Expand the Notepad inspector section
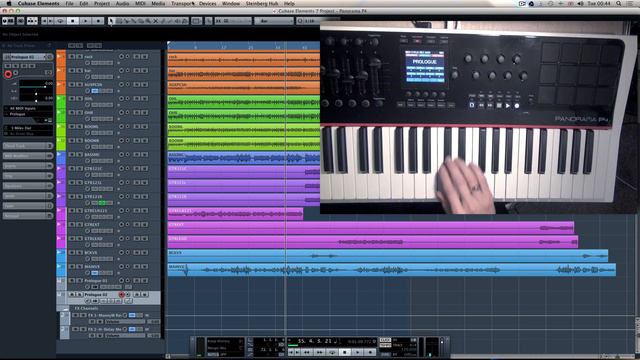640x360 pixels. coord(28,216)
